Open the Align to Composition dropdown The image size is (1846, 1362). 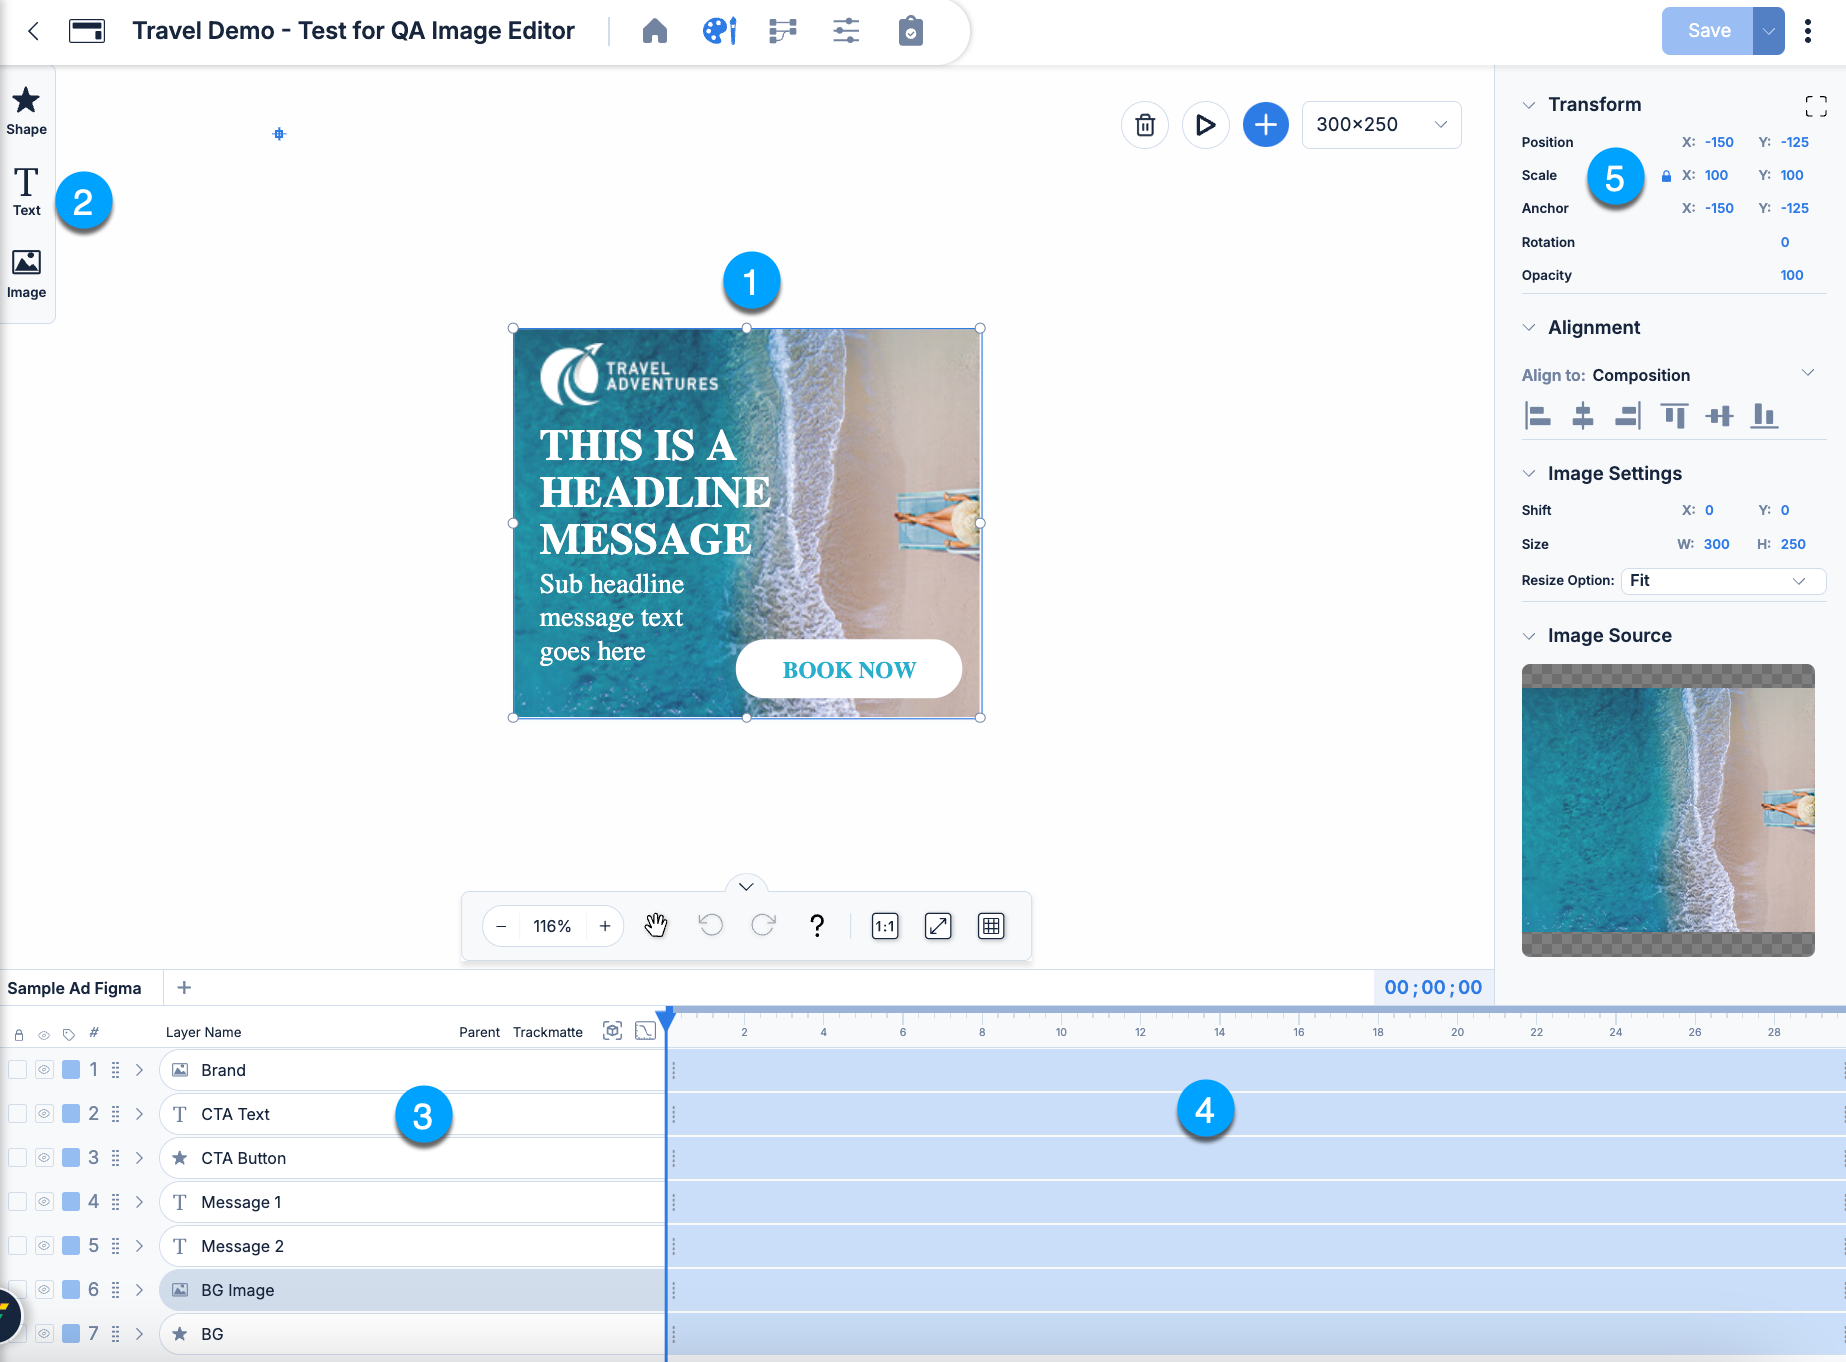coord(1668,375)
